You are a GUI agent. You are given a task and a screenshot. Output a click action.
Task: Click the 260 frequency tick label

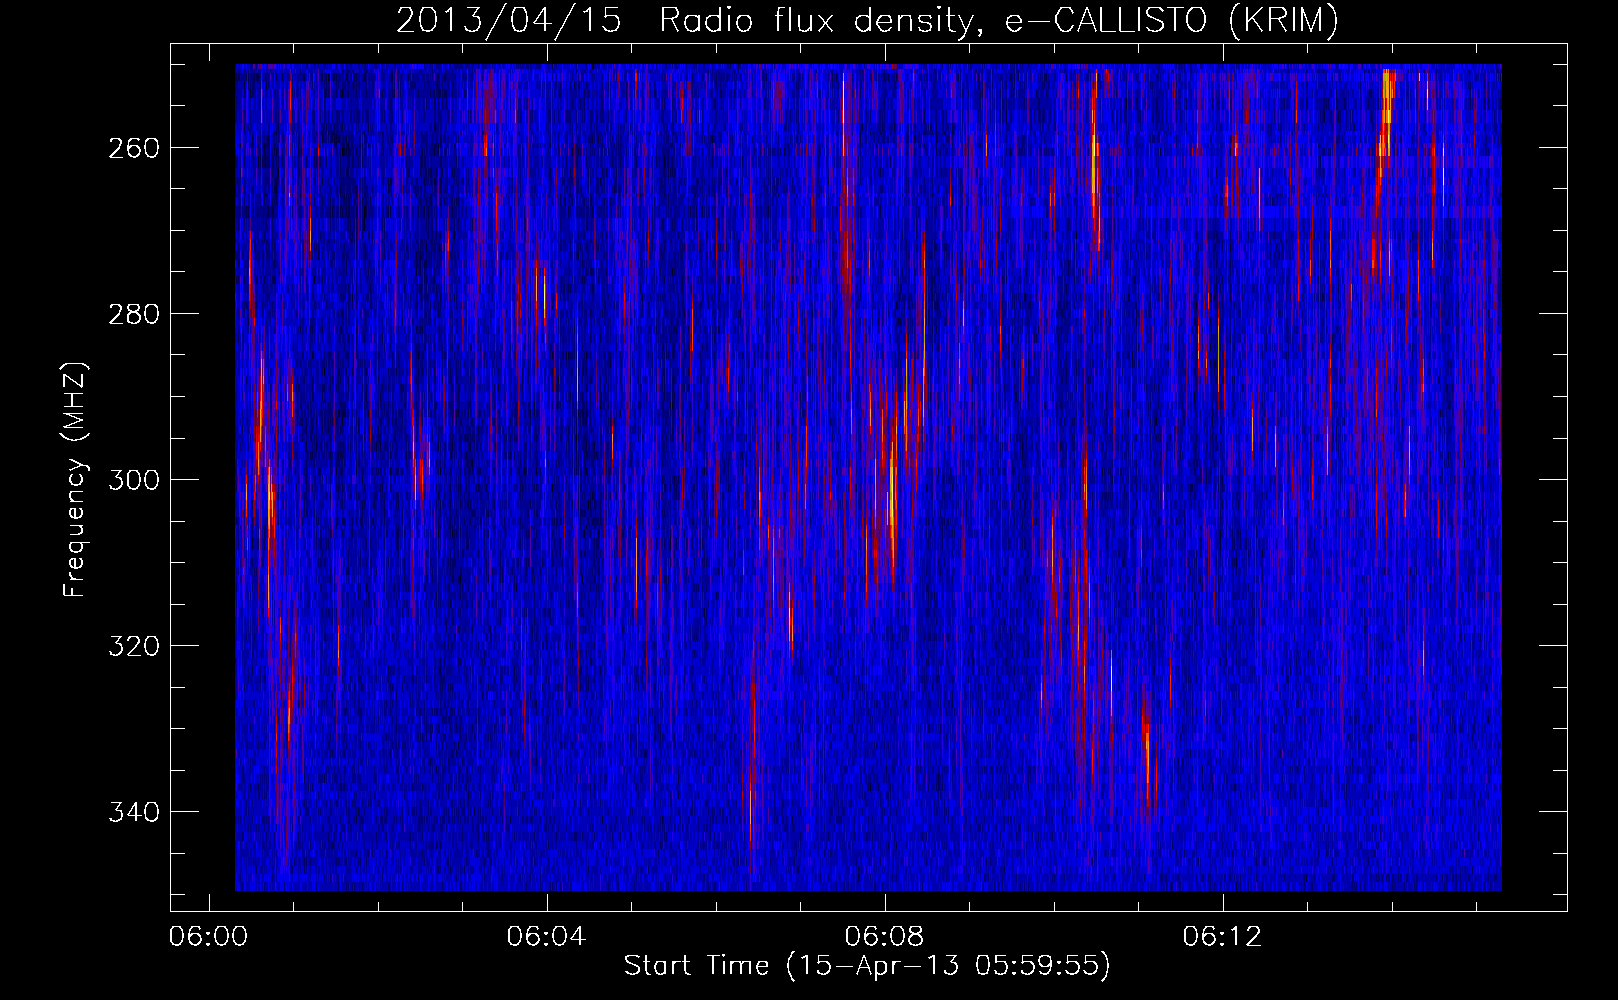point(132,148)
